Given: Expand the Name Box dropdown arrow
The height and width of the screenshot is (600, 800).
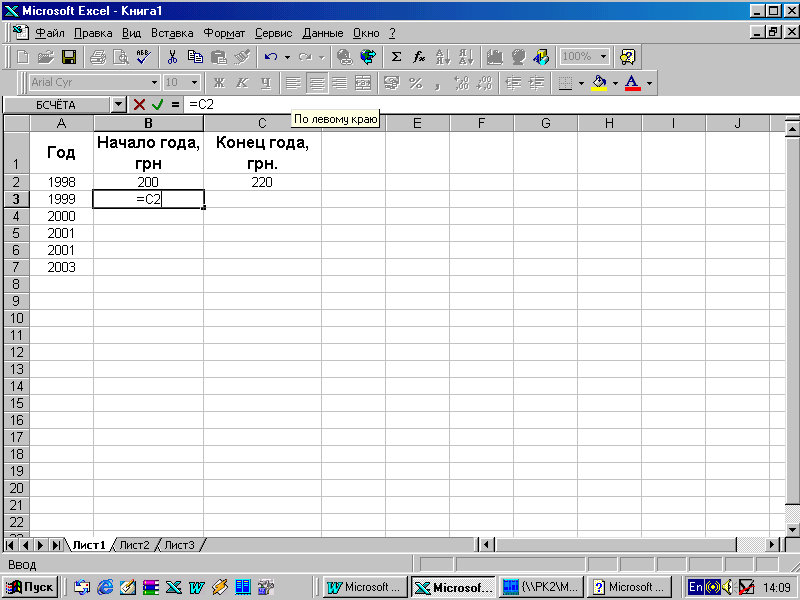Looking at the screenshot, I should pos(118,105).
